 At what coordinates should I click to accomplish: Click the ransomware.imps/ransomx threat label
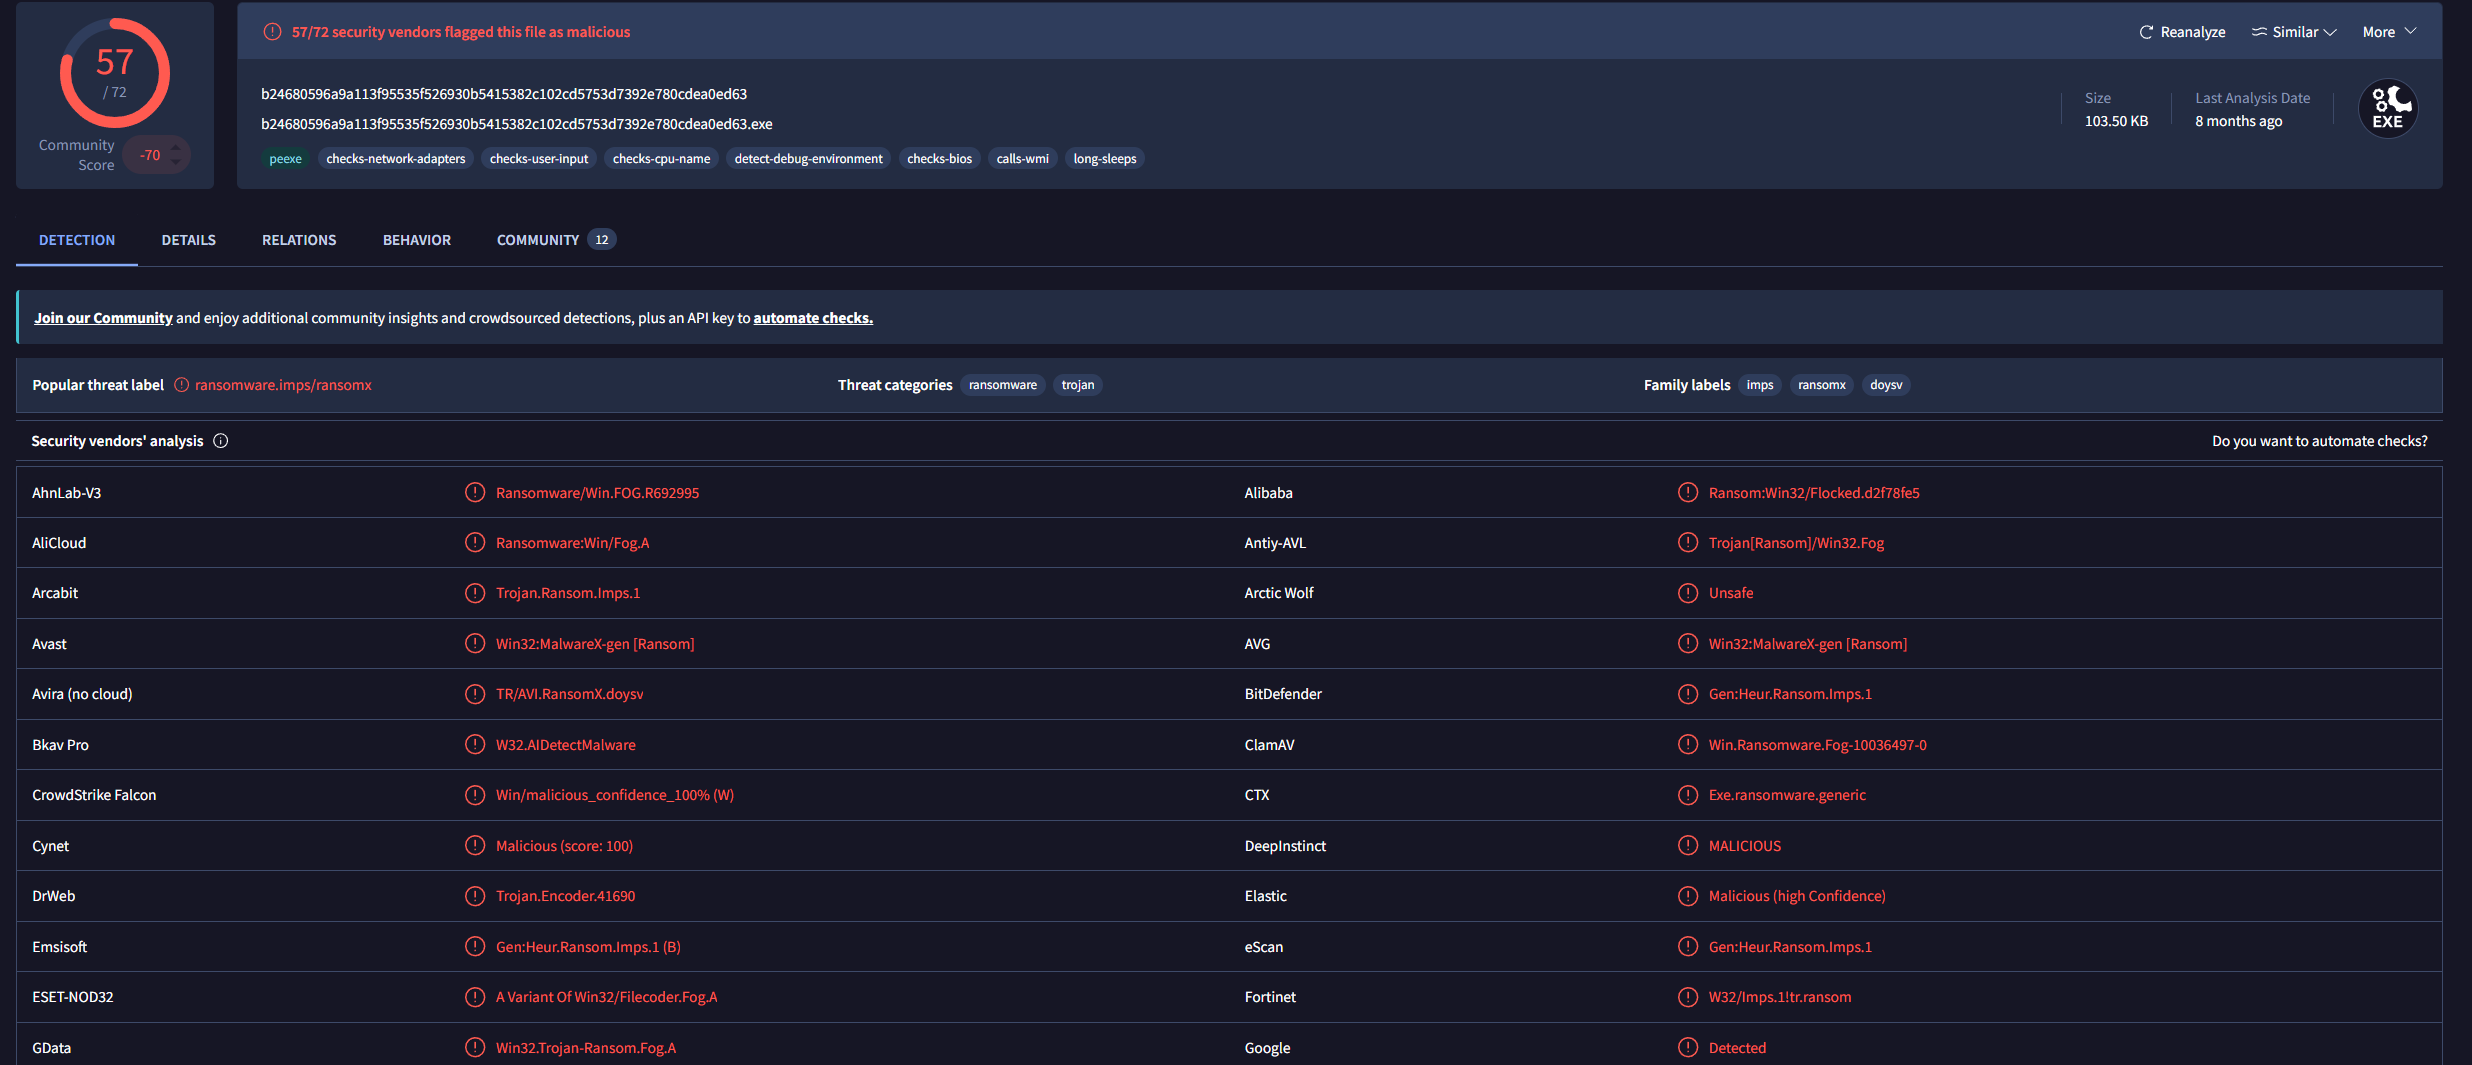(283, 385)
